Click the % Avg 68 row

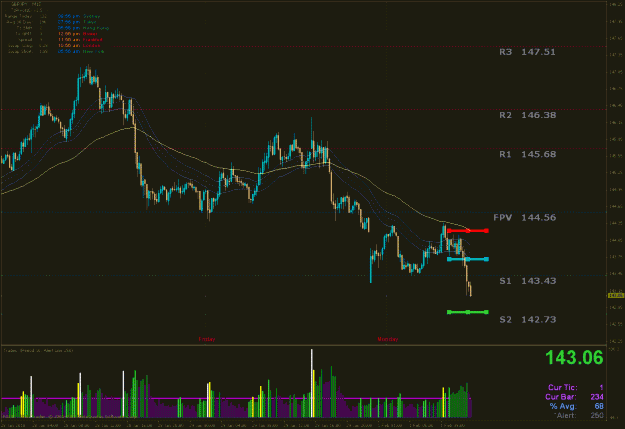tap(576, 406)
